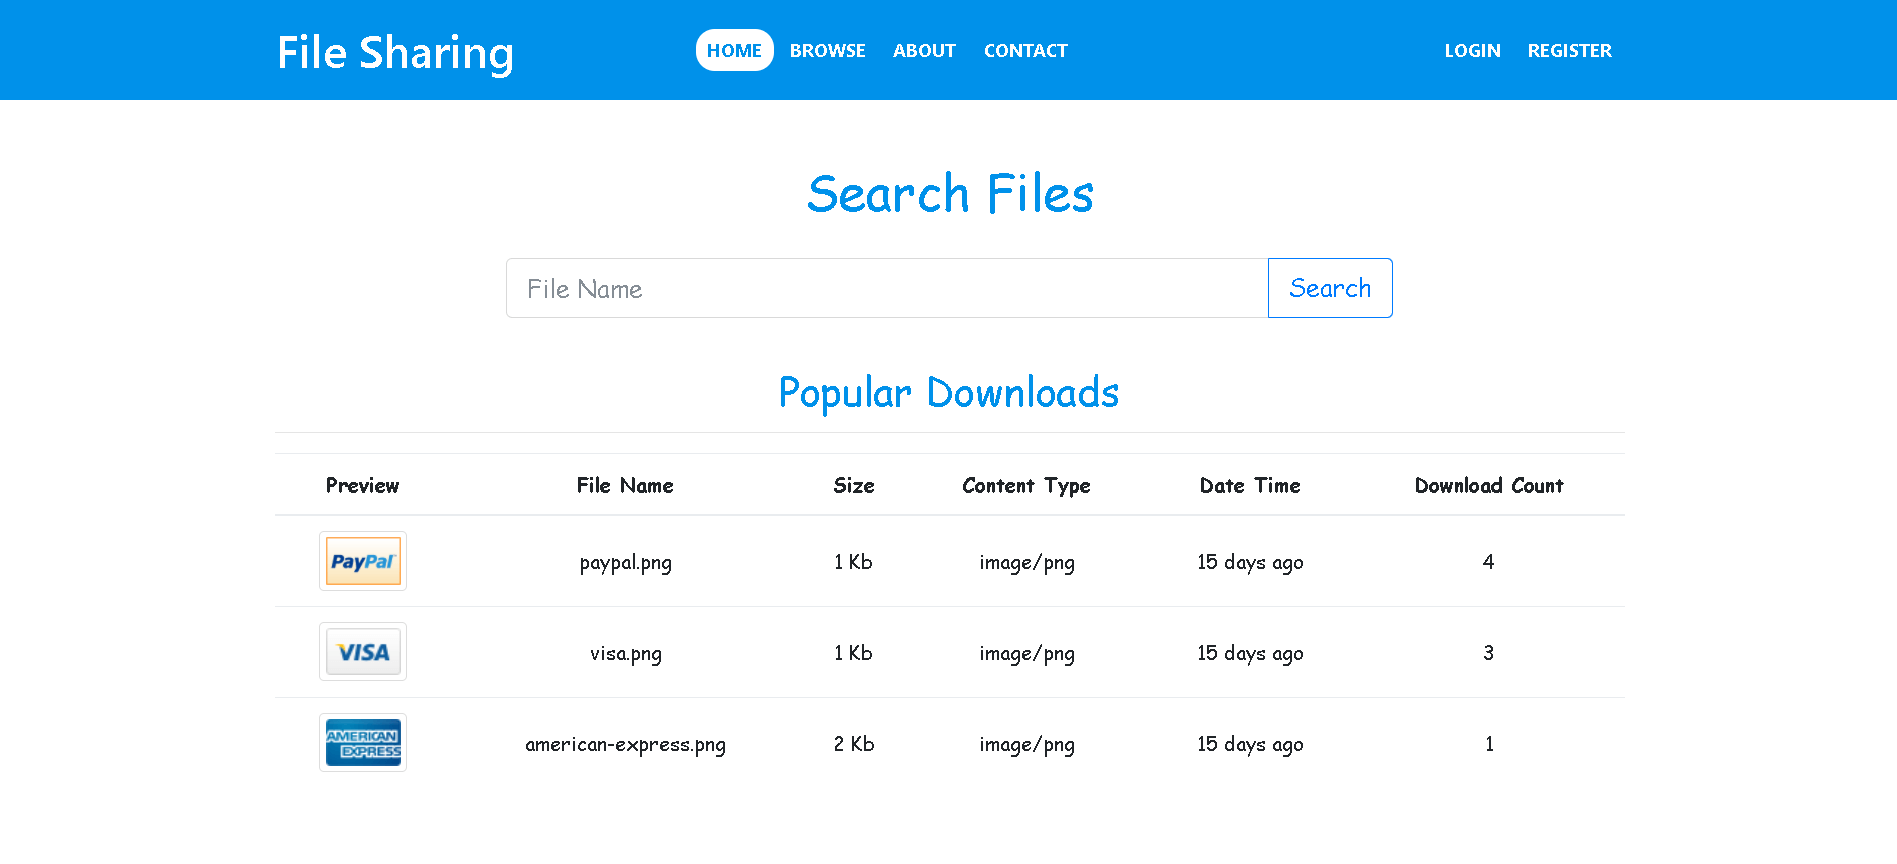
Task: Click the LOGIN link
Action: pyautogui.click(x=1472, y=50)
